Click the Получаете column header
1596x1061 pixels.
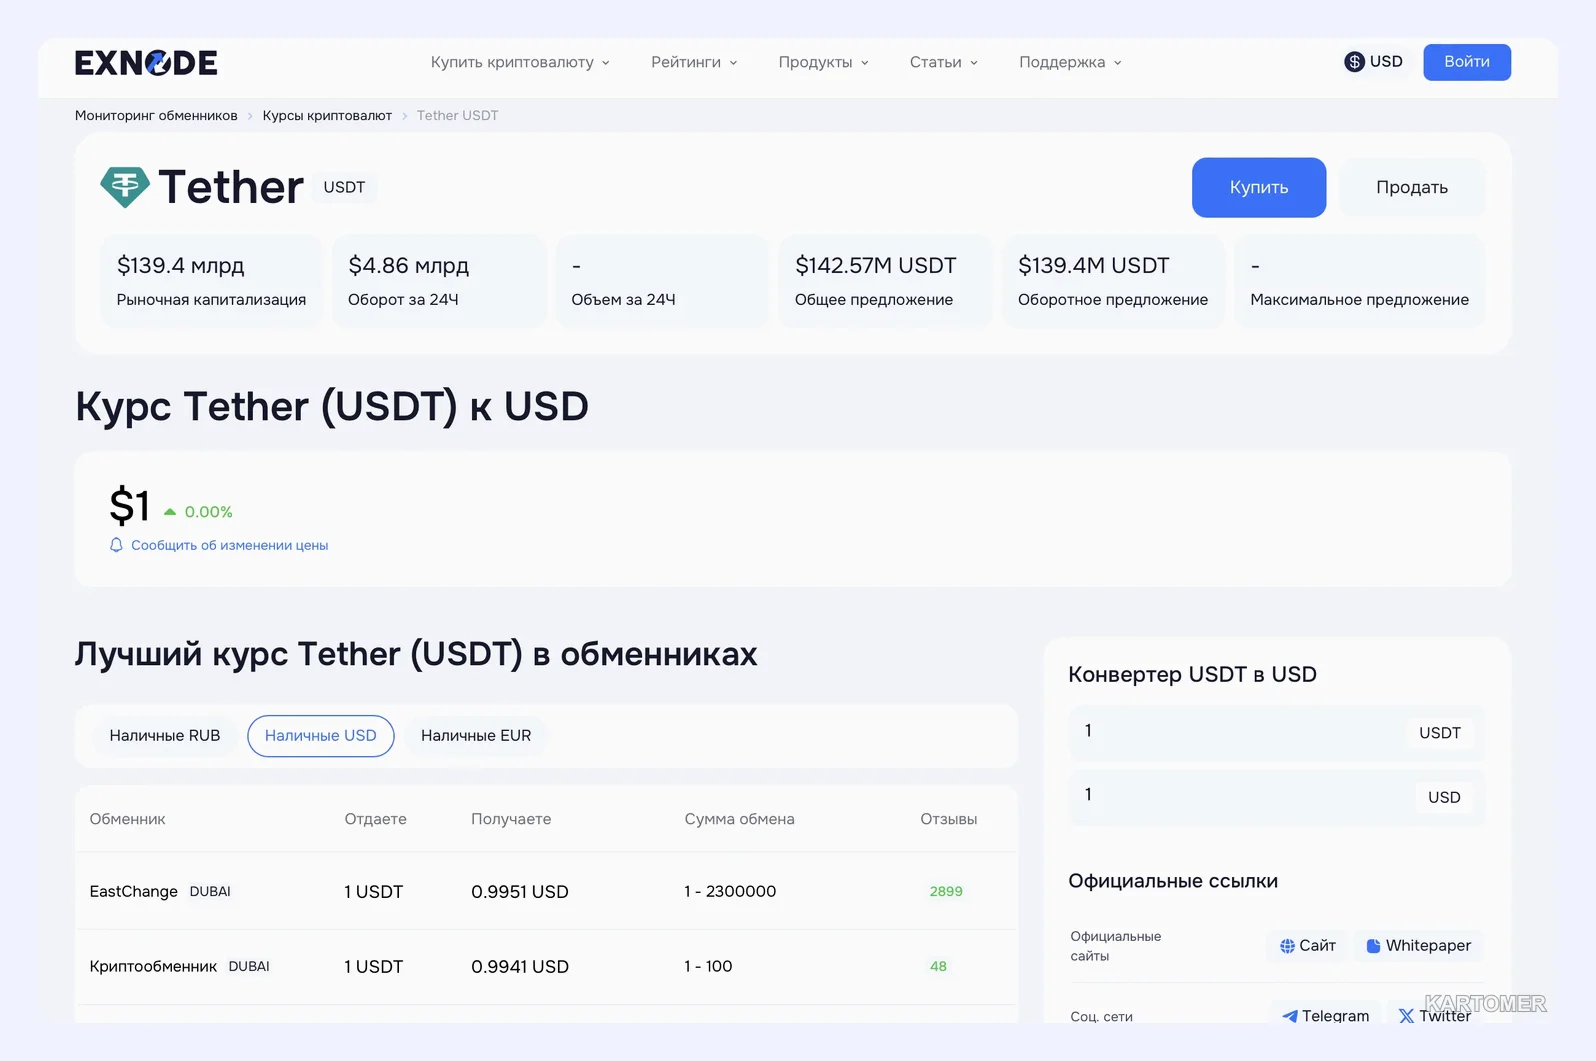click(x=511, y=819)
